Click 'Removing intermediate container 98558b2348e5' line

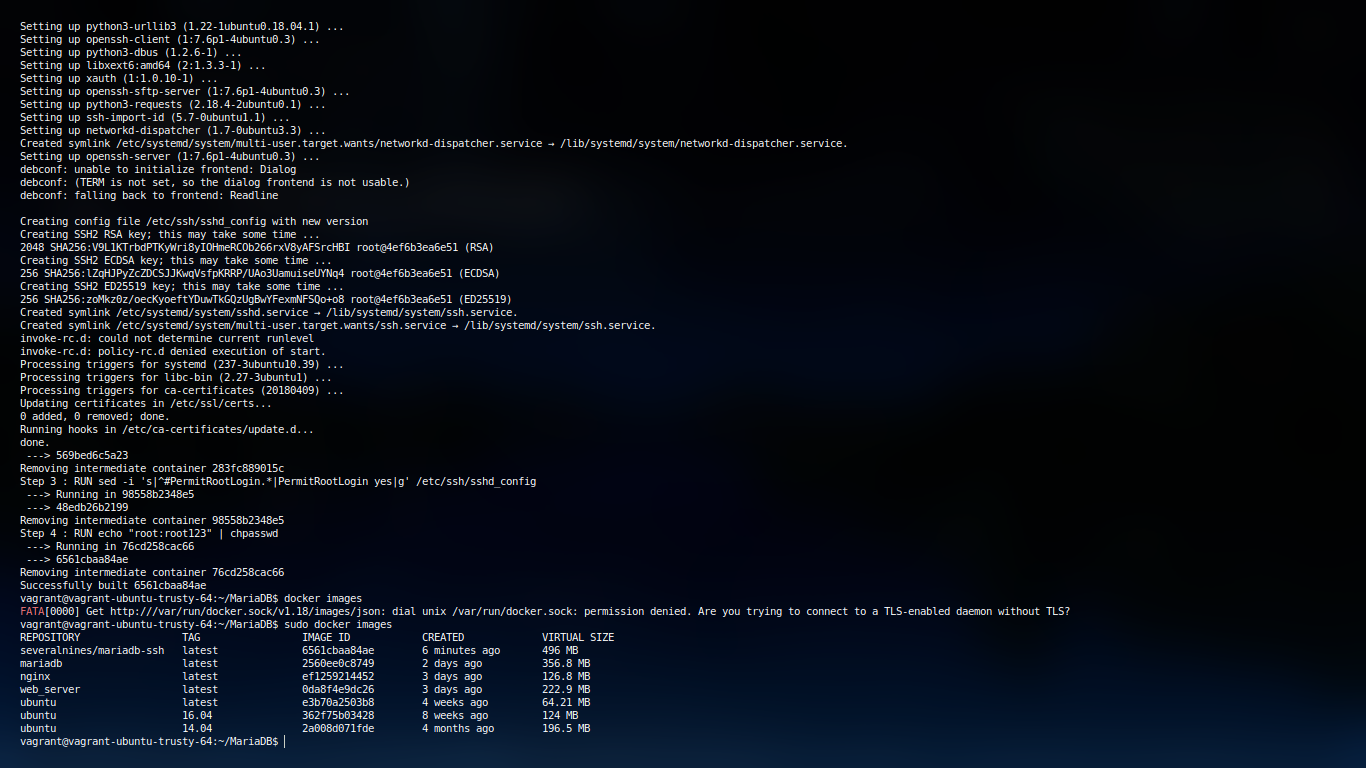pos(152,521)
